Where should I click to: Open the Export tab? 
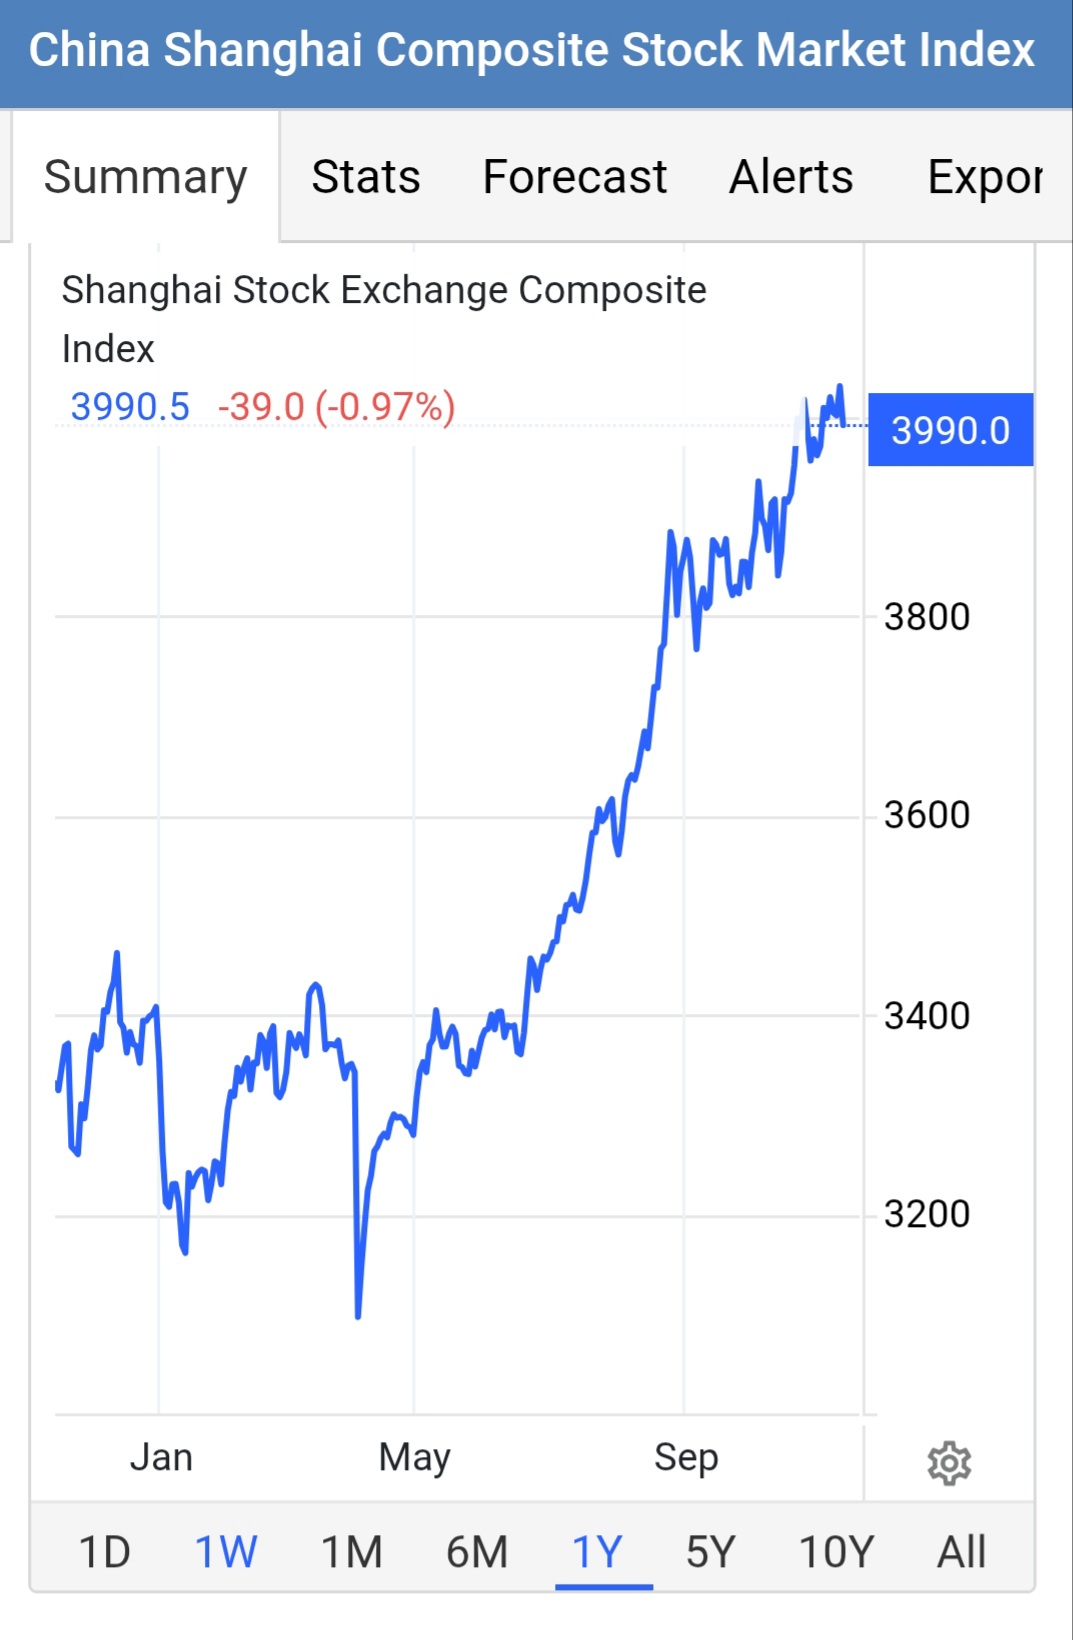point(985,178)
